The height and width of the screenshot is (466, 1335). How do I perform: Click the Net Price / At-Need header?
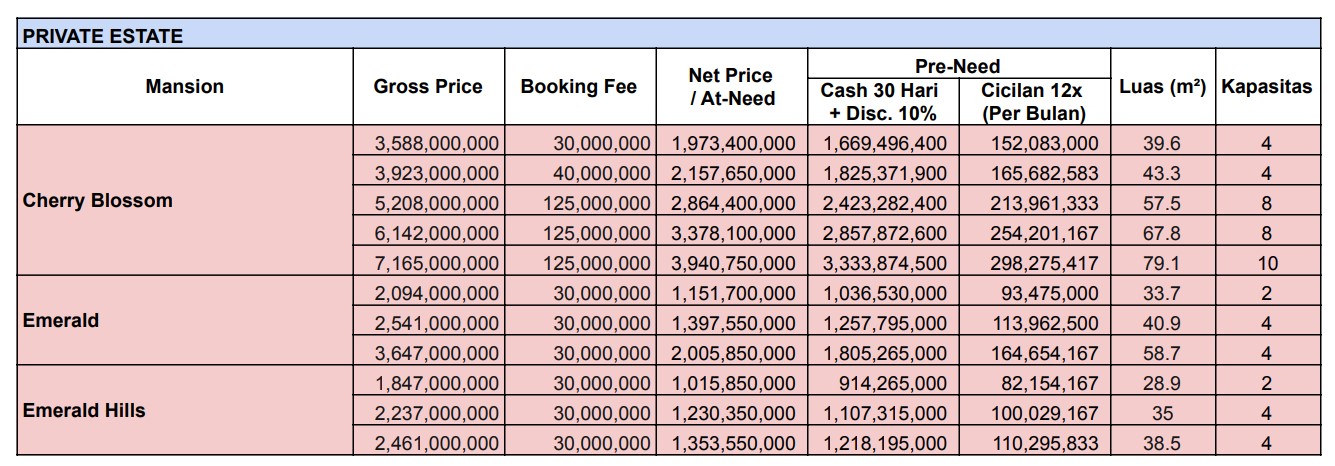(730, 87)
